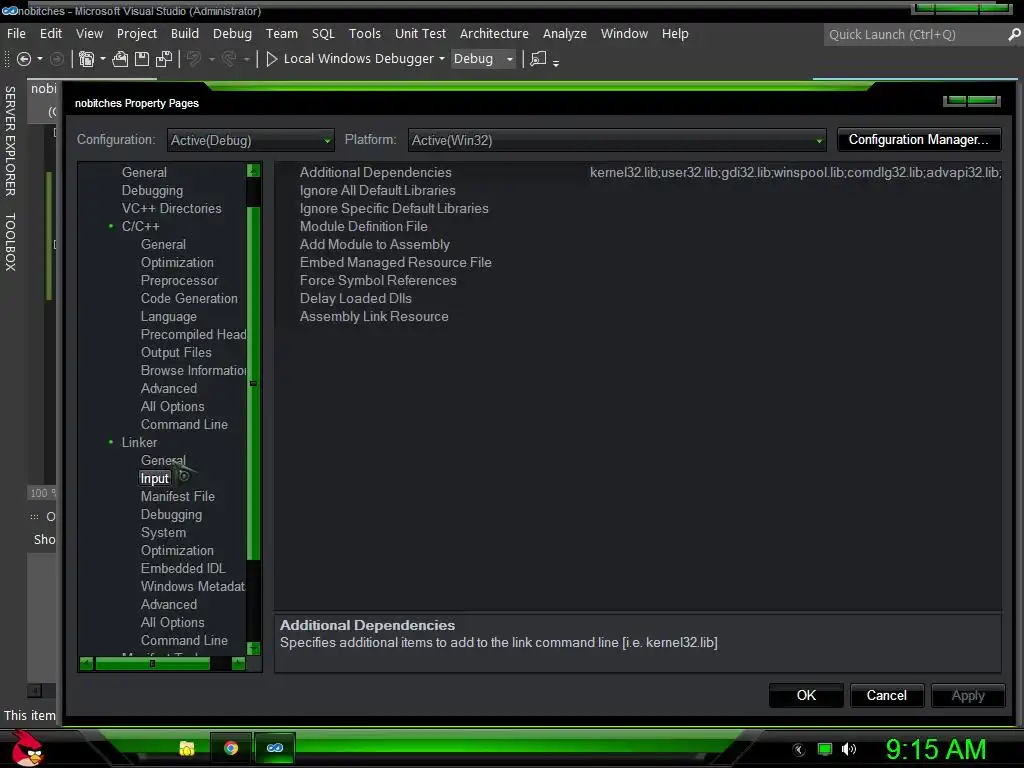Click the tree scroll down arrow
The image size is (1024, 768).
tap(253, 648)
